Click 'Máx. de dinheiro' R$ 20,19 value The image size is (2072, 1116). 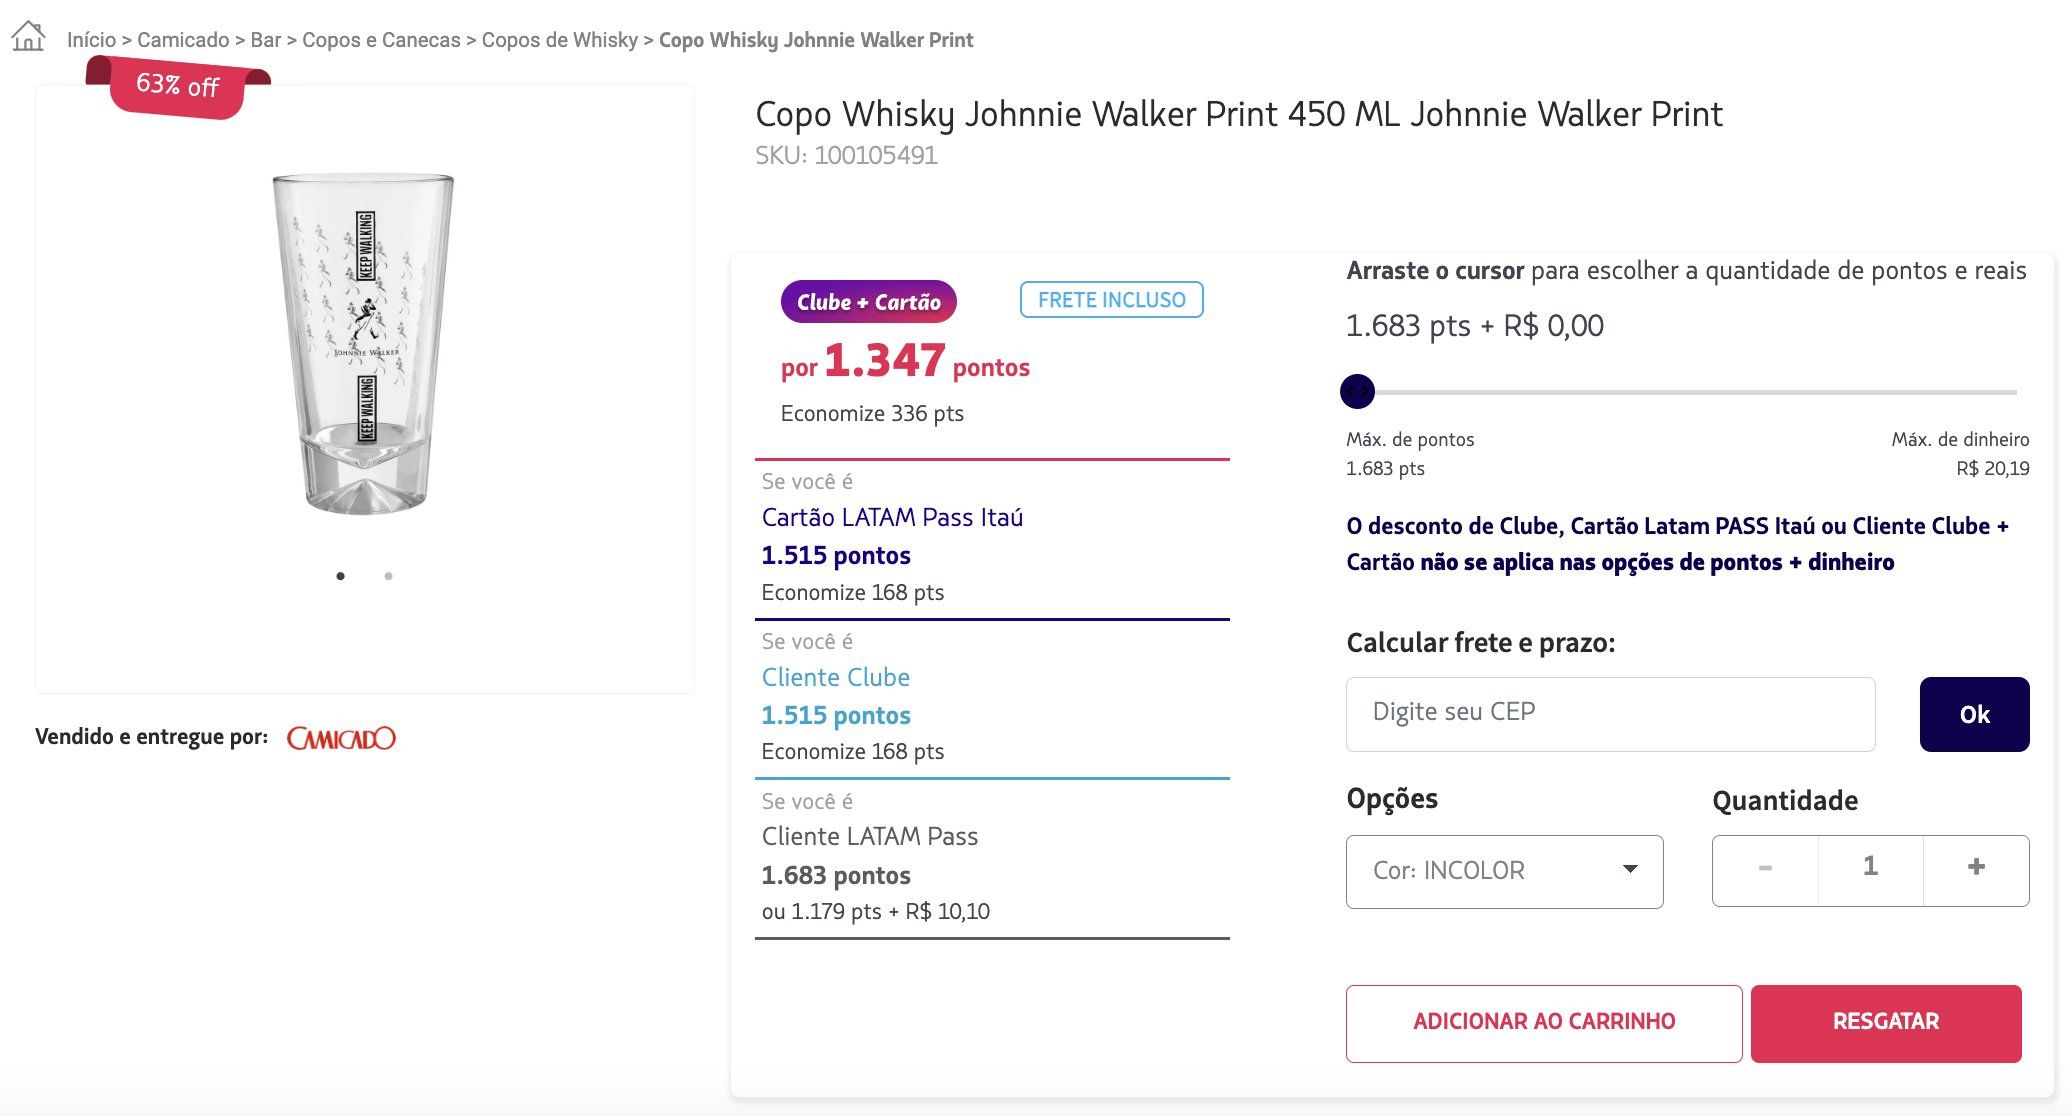[1992, 469]
